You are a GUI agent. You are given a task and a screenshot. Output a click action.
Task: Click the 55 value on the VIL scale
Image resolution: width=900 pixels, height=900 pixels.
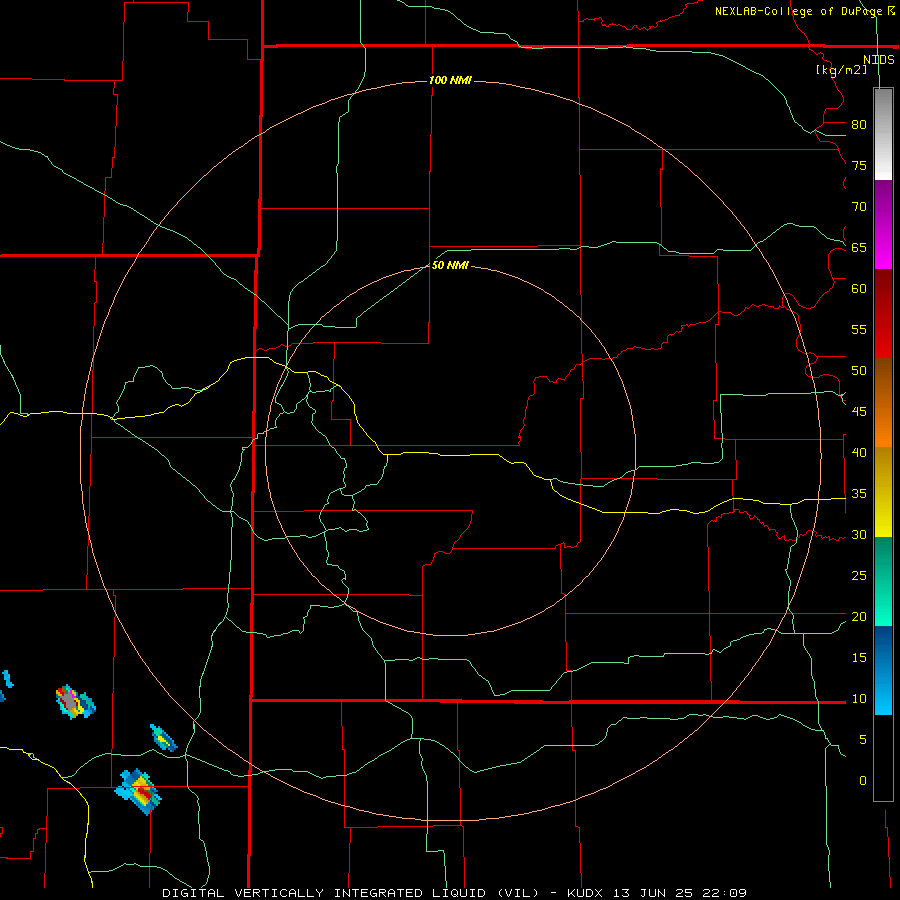[859, 330]
